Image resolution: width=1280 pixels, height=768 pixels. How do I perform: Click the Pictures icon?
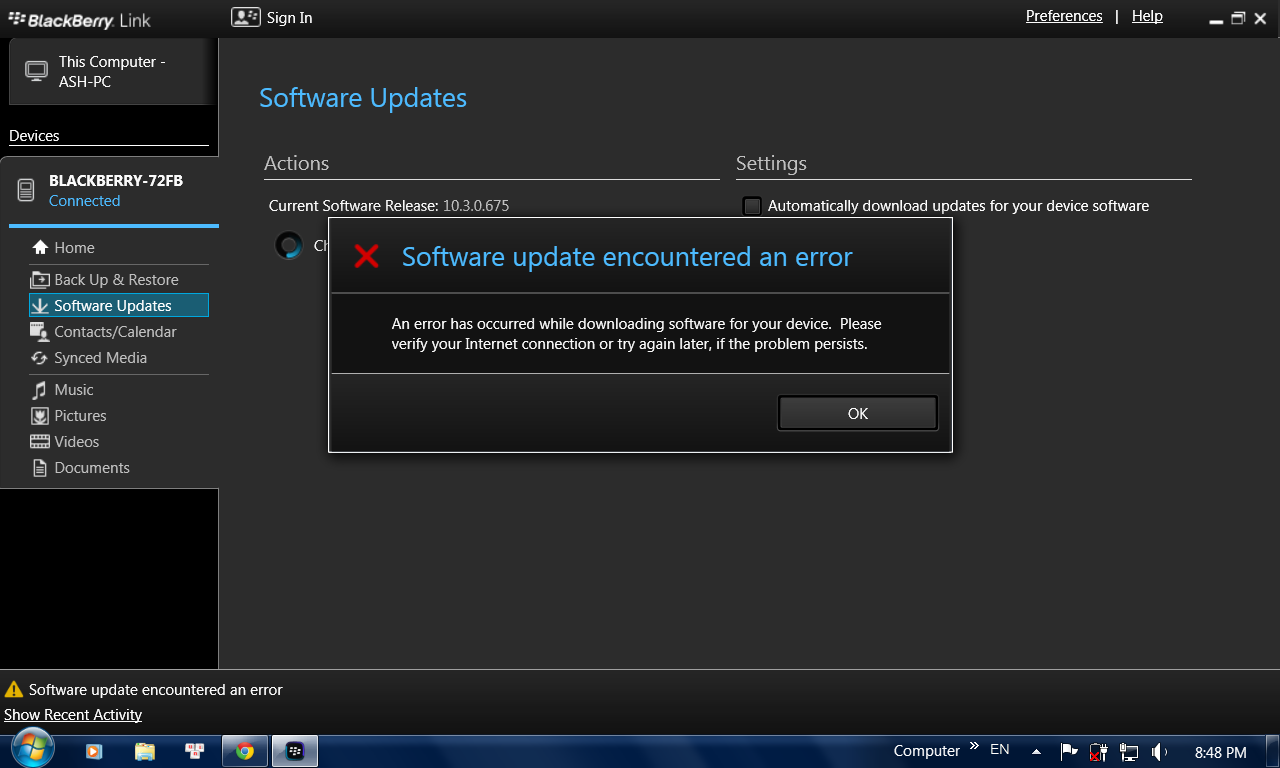click(x=40, y=416)
